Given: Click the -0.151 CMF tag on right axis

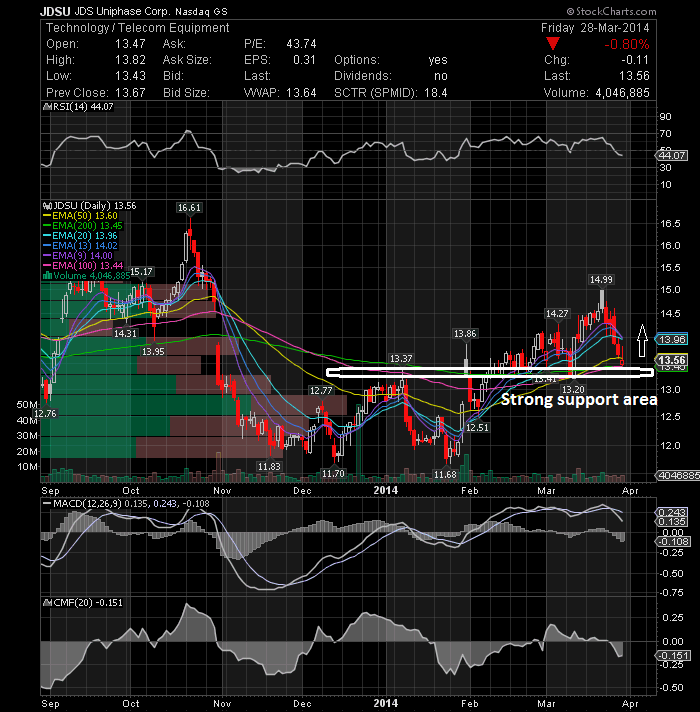Looking at the screenshot, I should (673, 656).
